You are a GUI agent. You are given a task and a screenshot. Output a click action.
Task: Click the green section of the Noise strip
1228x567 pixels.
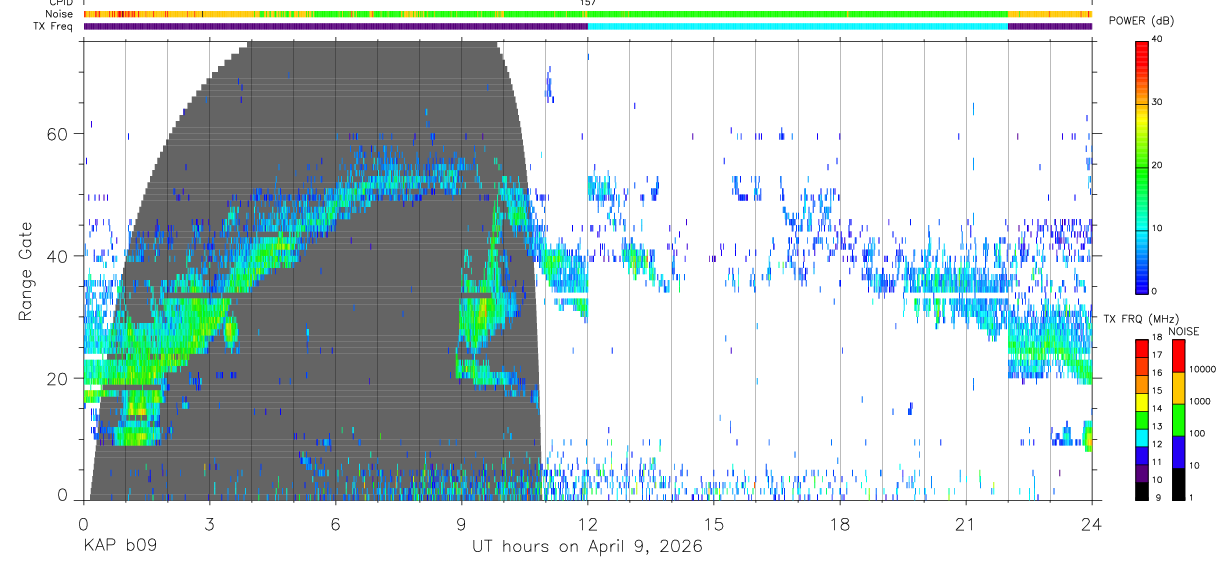pyautogui.click(x=797, y=14)
